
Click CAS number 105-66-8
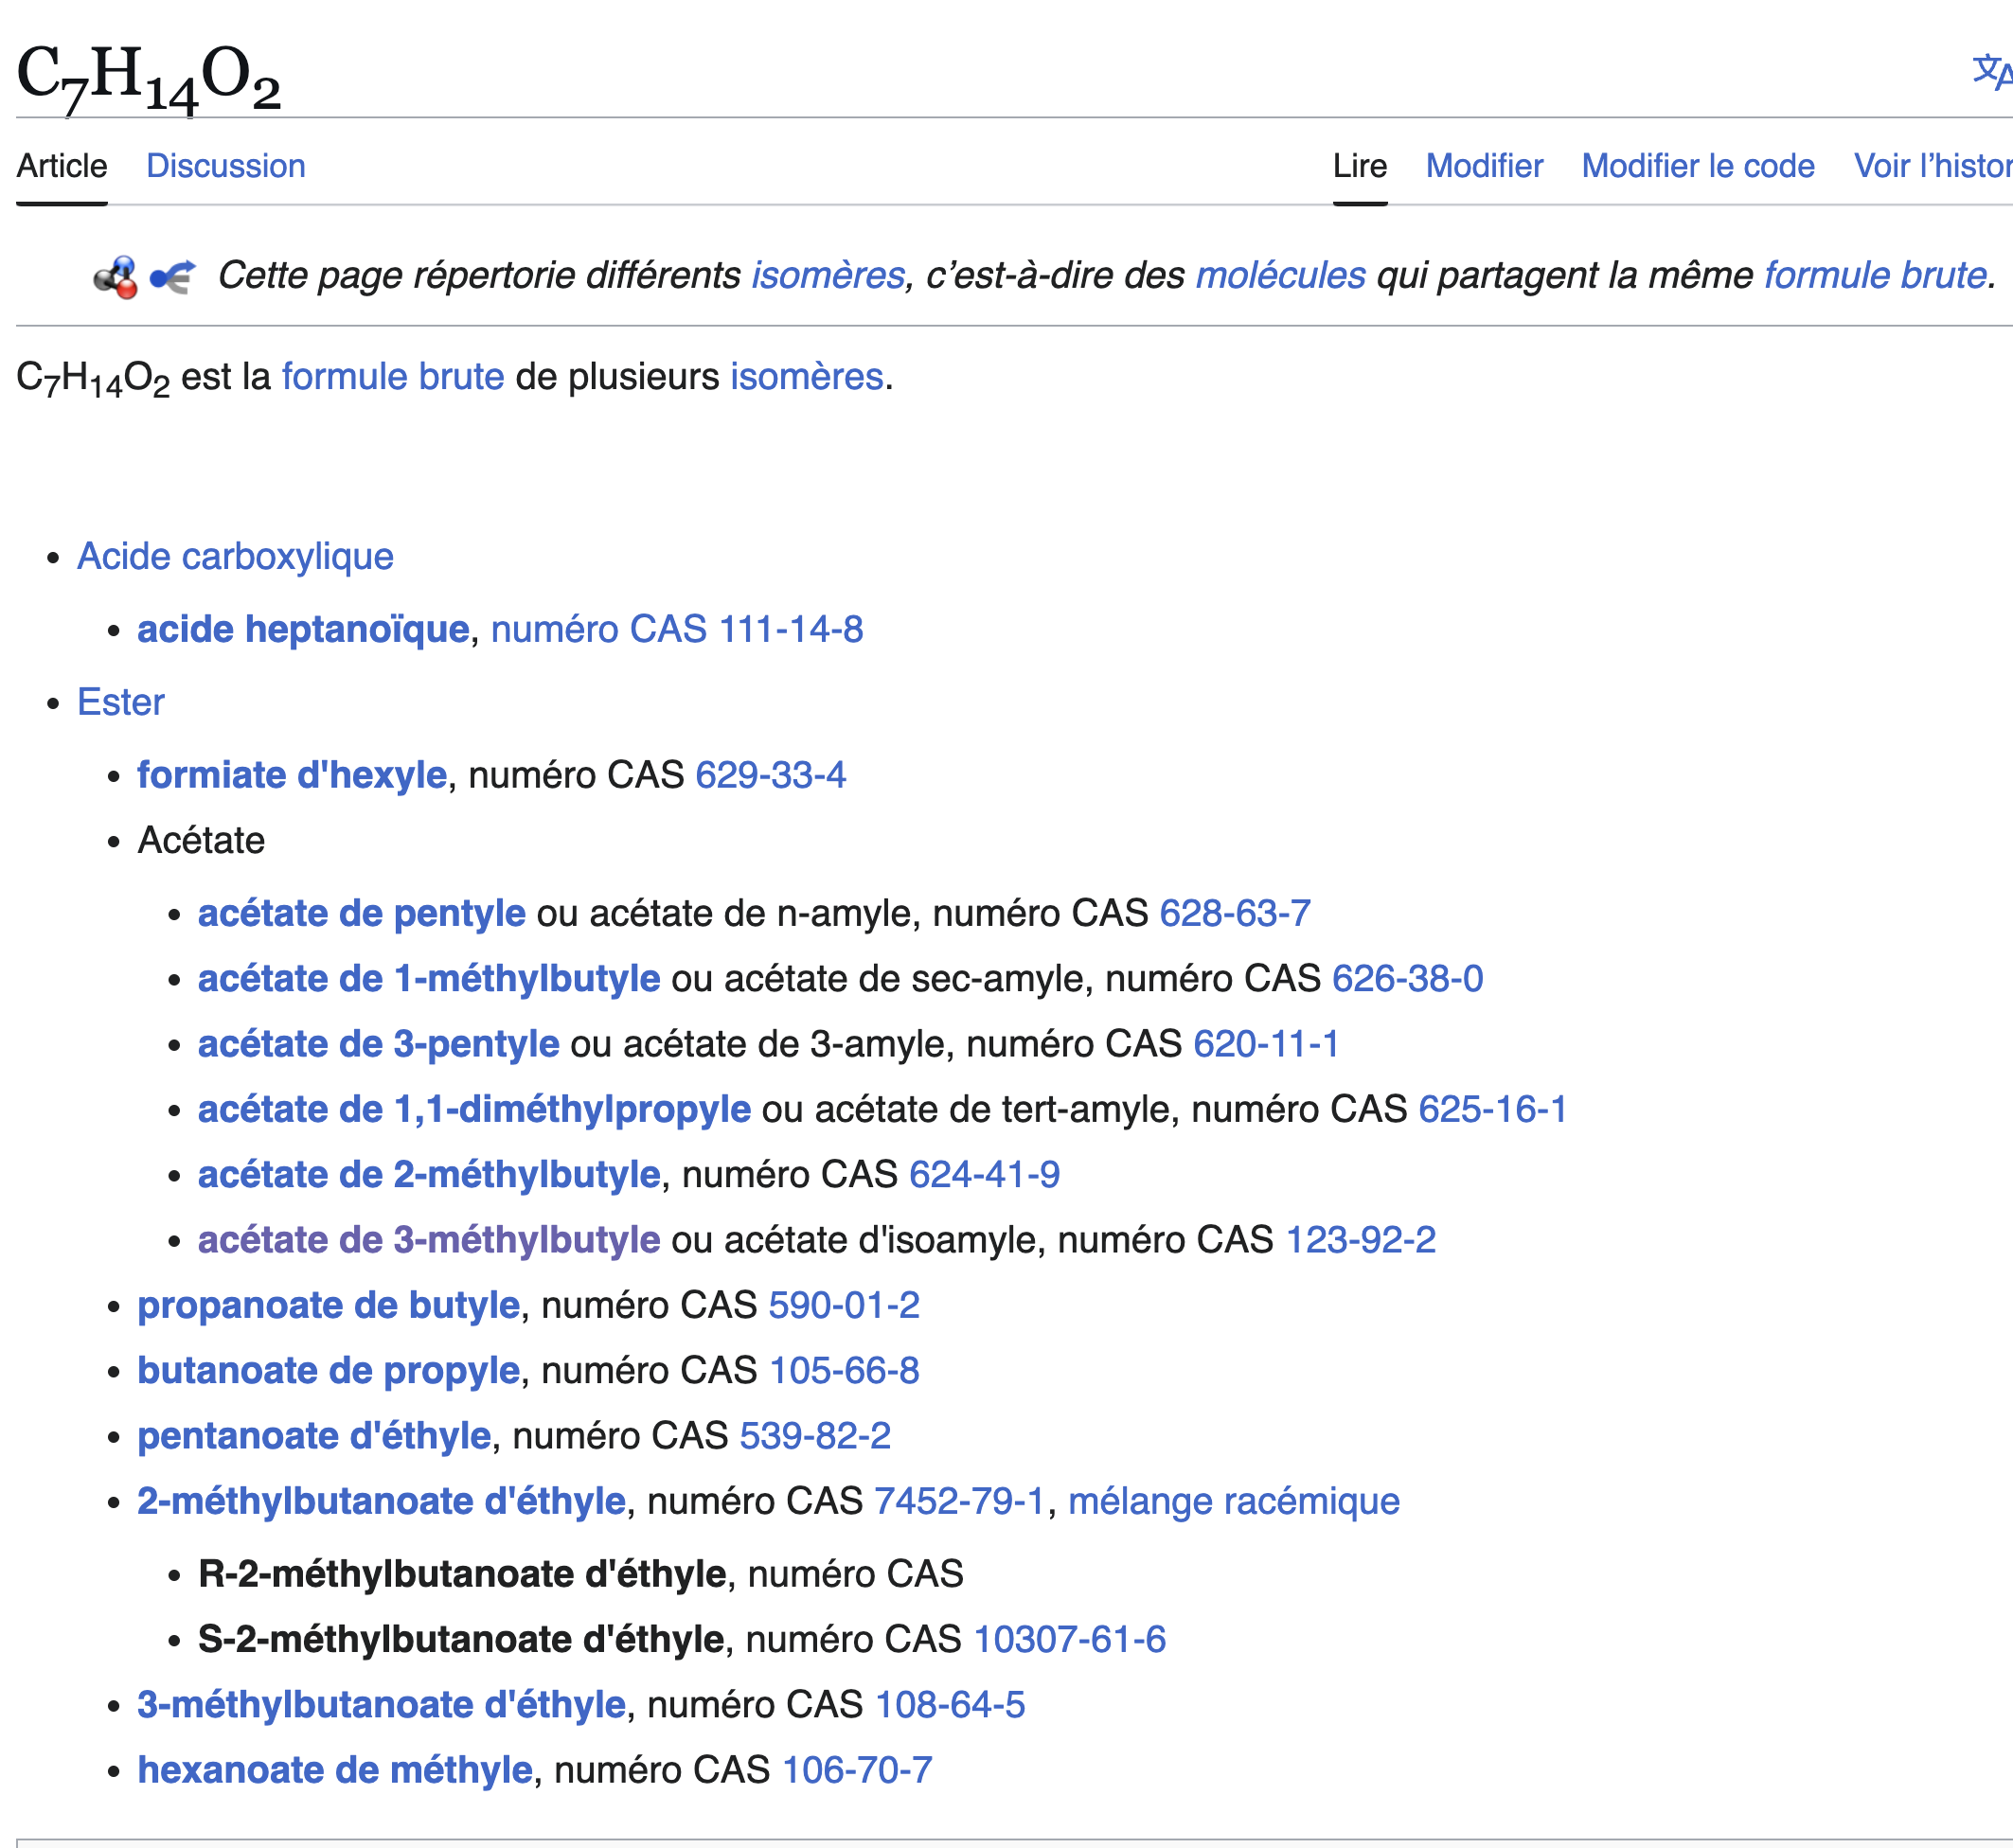click(x=844, y=1371)
